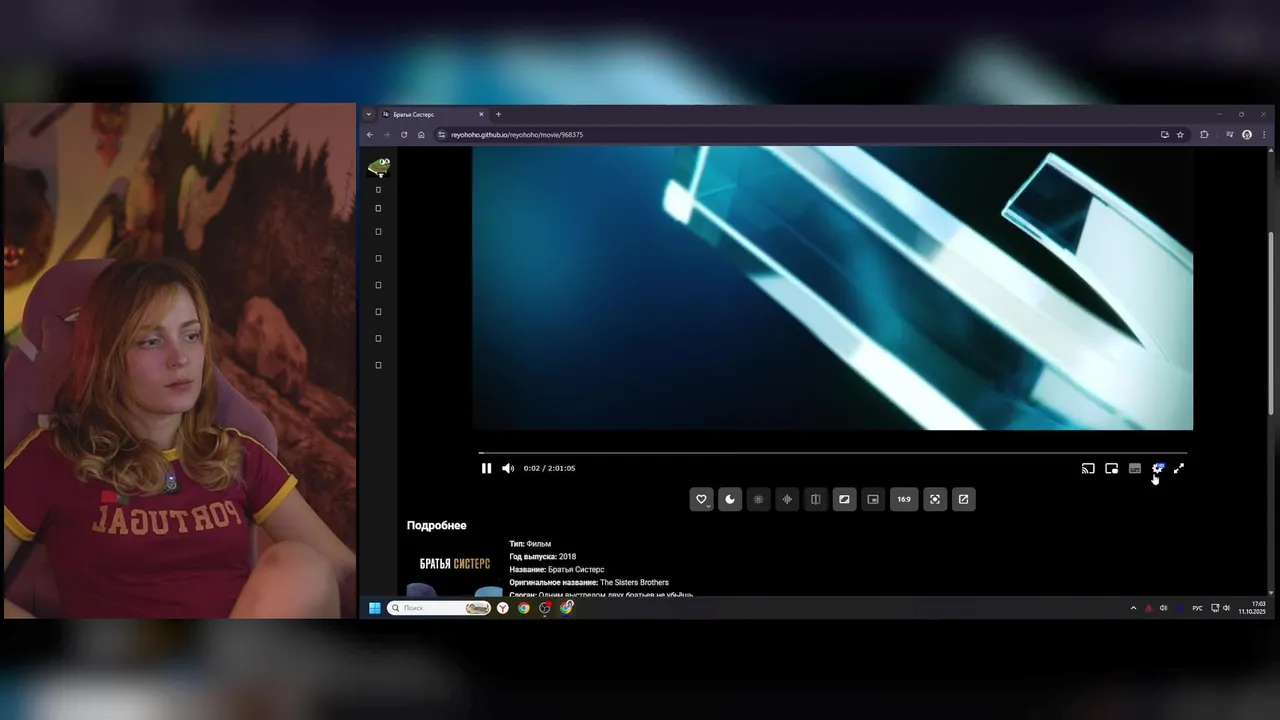Toggle the audio waveform button
The width and height of the screenshot is (1280, 720).
click(x=787, y=499)
